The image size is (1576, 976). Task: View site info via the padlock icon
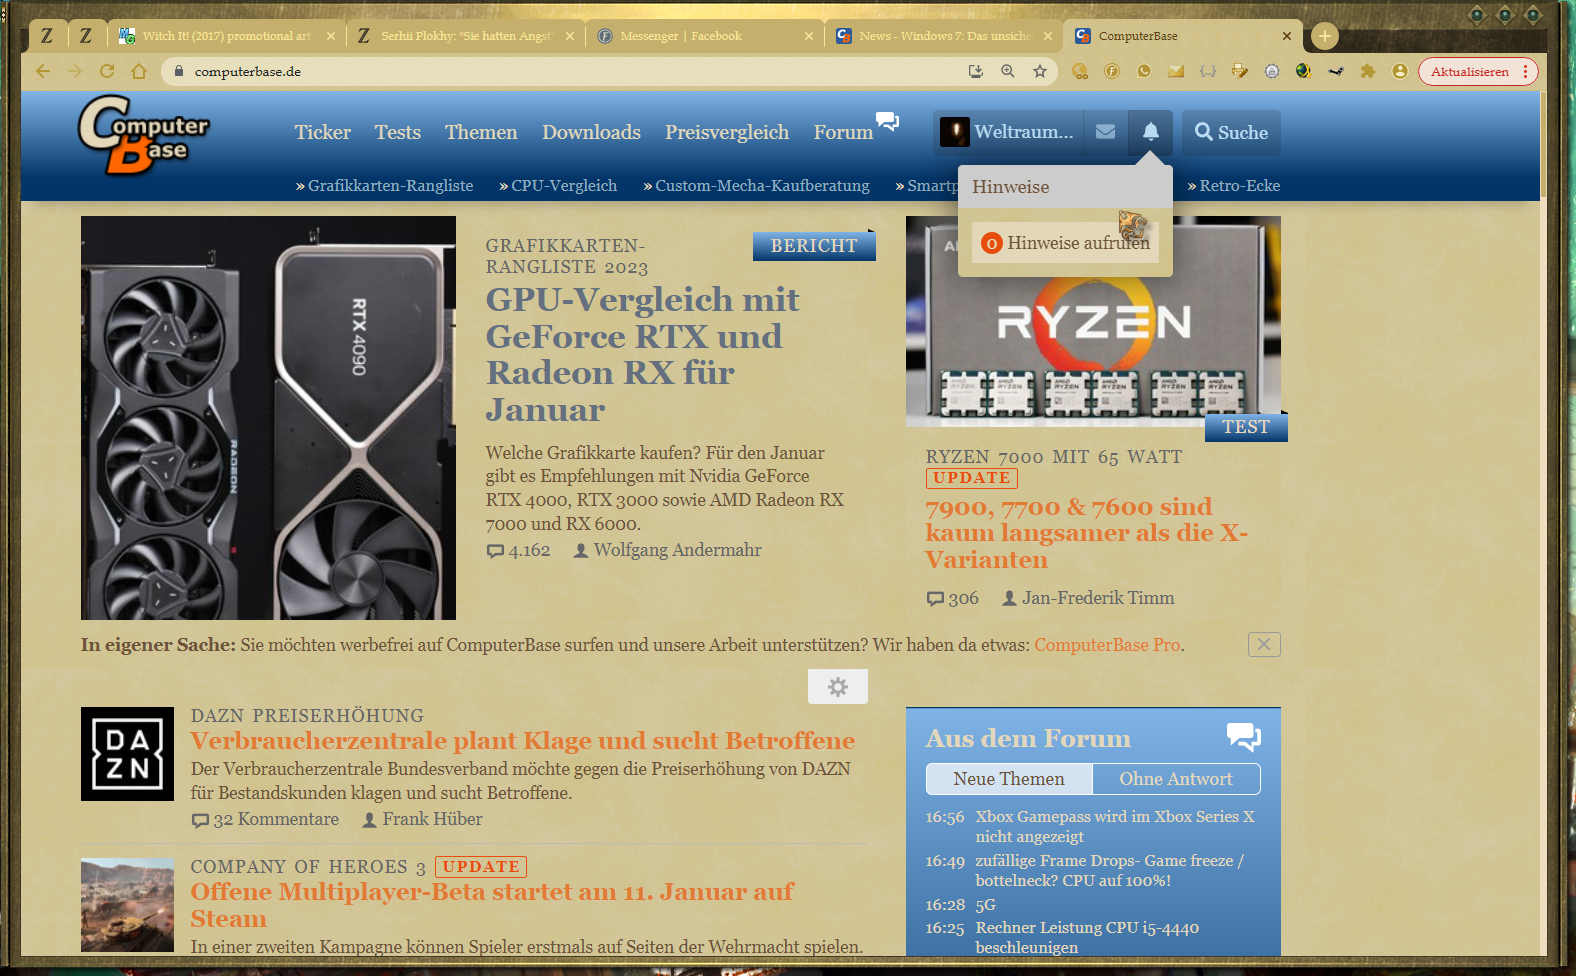(x=179, y=71)
